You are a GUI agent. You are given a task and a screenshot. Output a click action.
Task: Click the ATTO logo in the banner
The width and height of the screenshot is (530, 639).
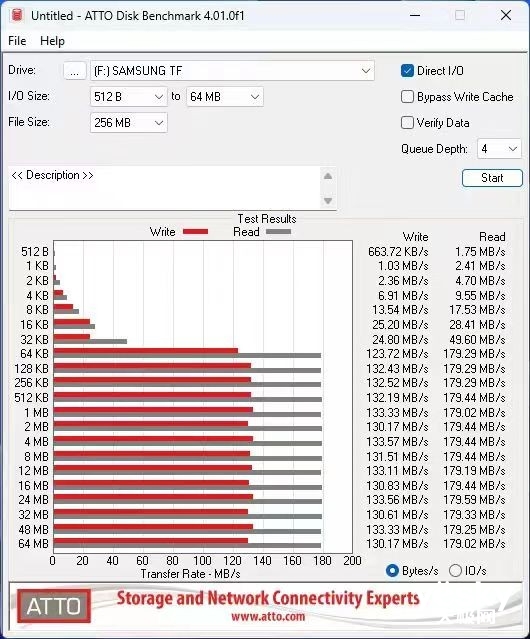click(54, 606)
